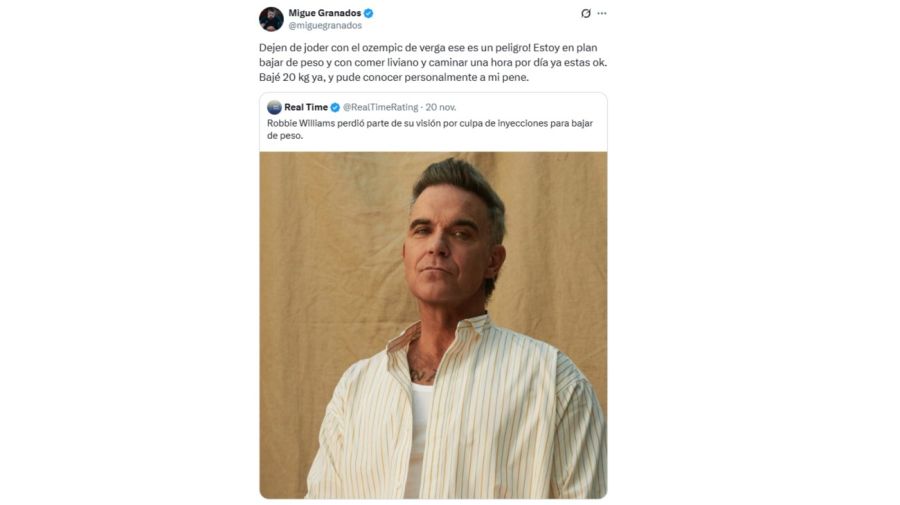
Task: Click Migue Granados verified badge
Action: (369, 13)
